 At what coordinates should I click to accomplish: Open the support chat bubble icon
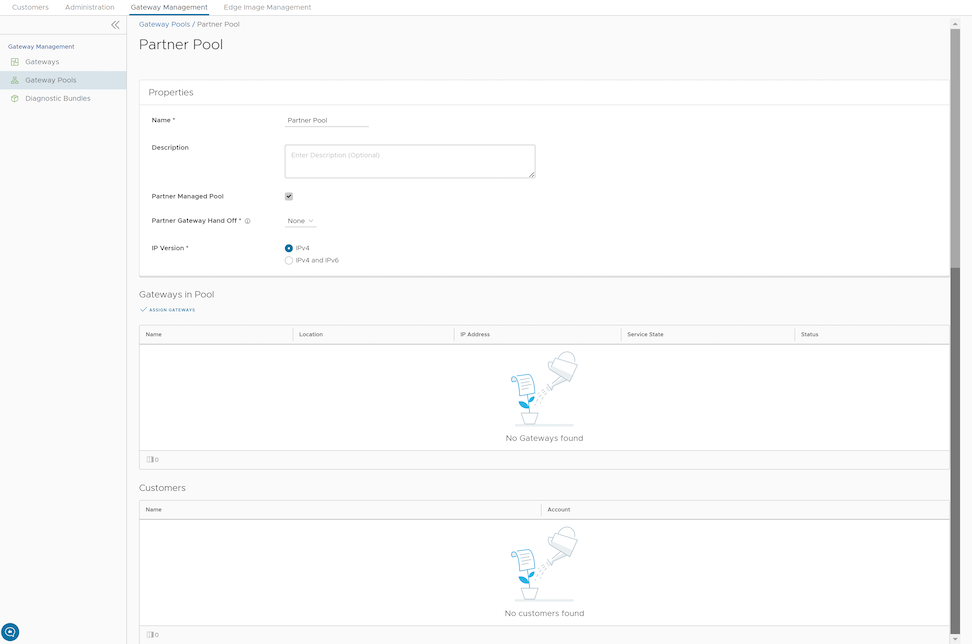pyautogui.click(x=11, y=631)
